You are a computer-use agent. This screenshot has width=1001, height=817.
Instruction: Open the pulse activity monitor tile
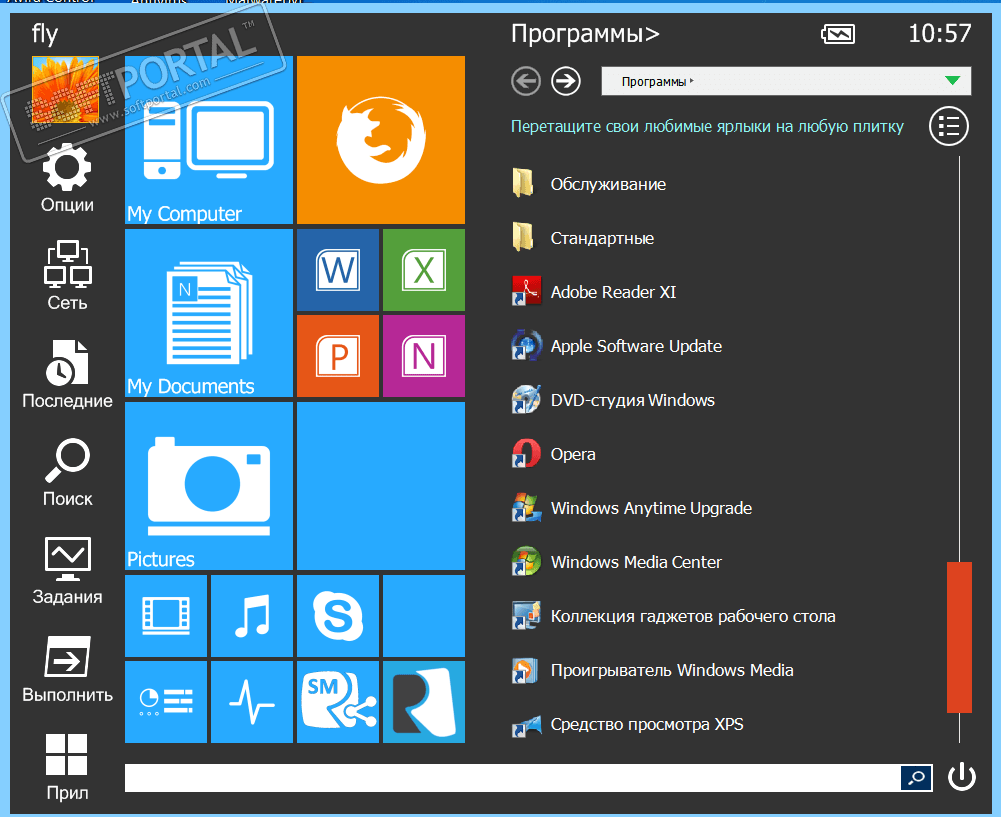[252, 702]
